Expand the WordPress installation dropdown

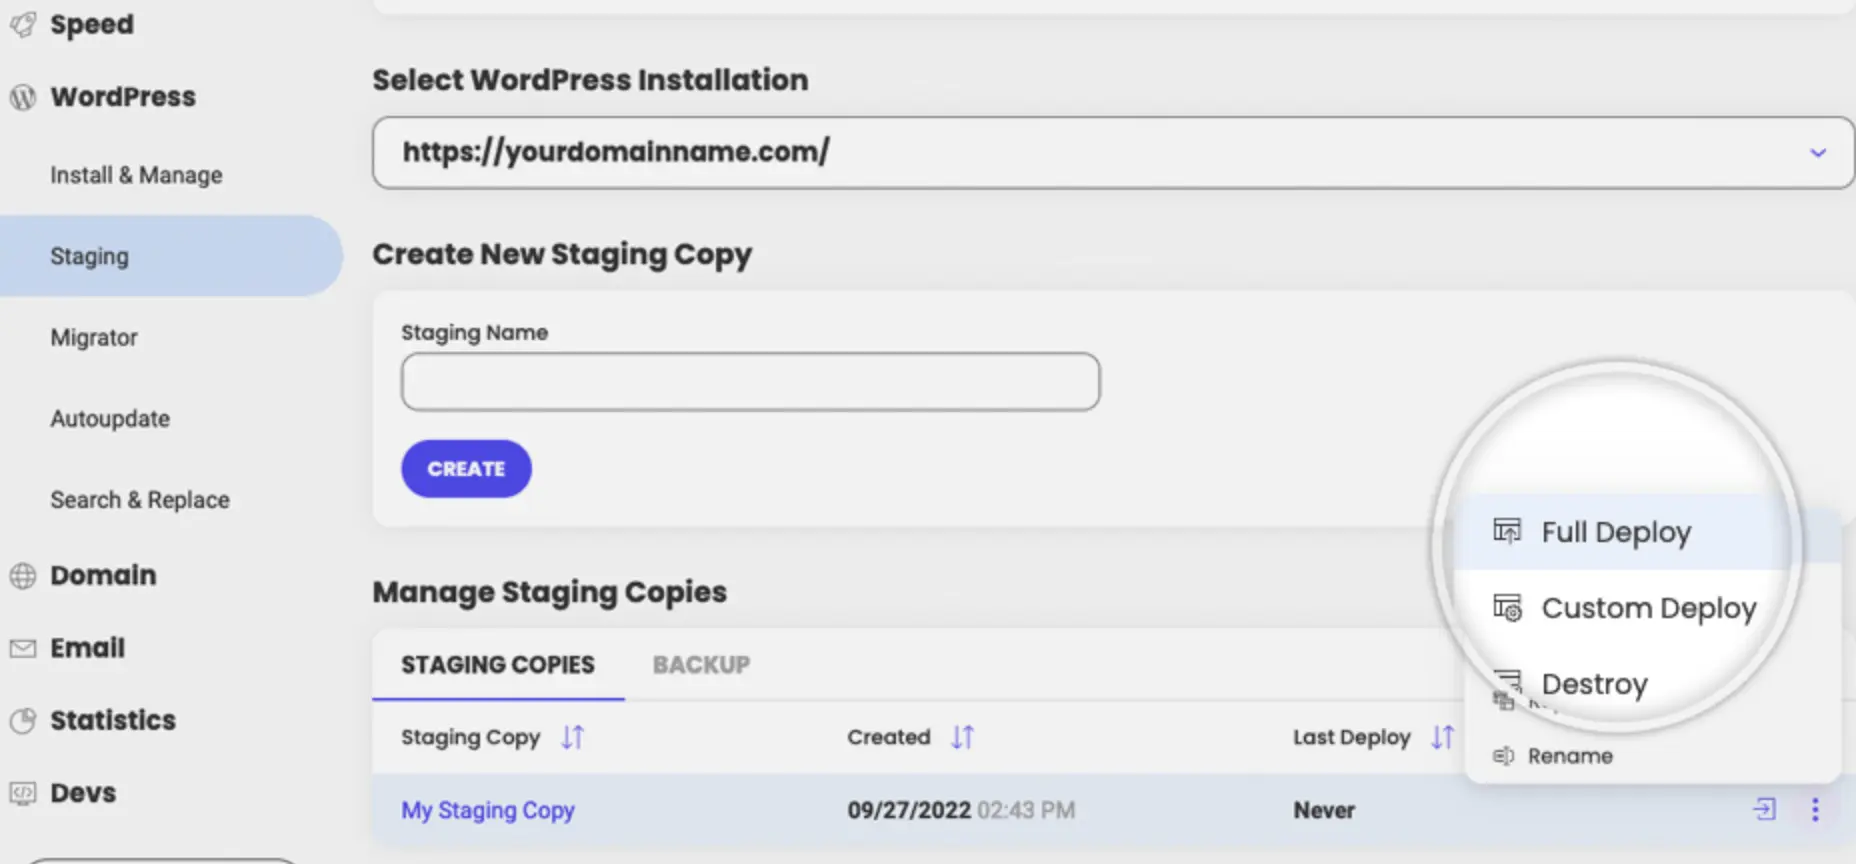click(x=1817, y=153)
